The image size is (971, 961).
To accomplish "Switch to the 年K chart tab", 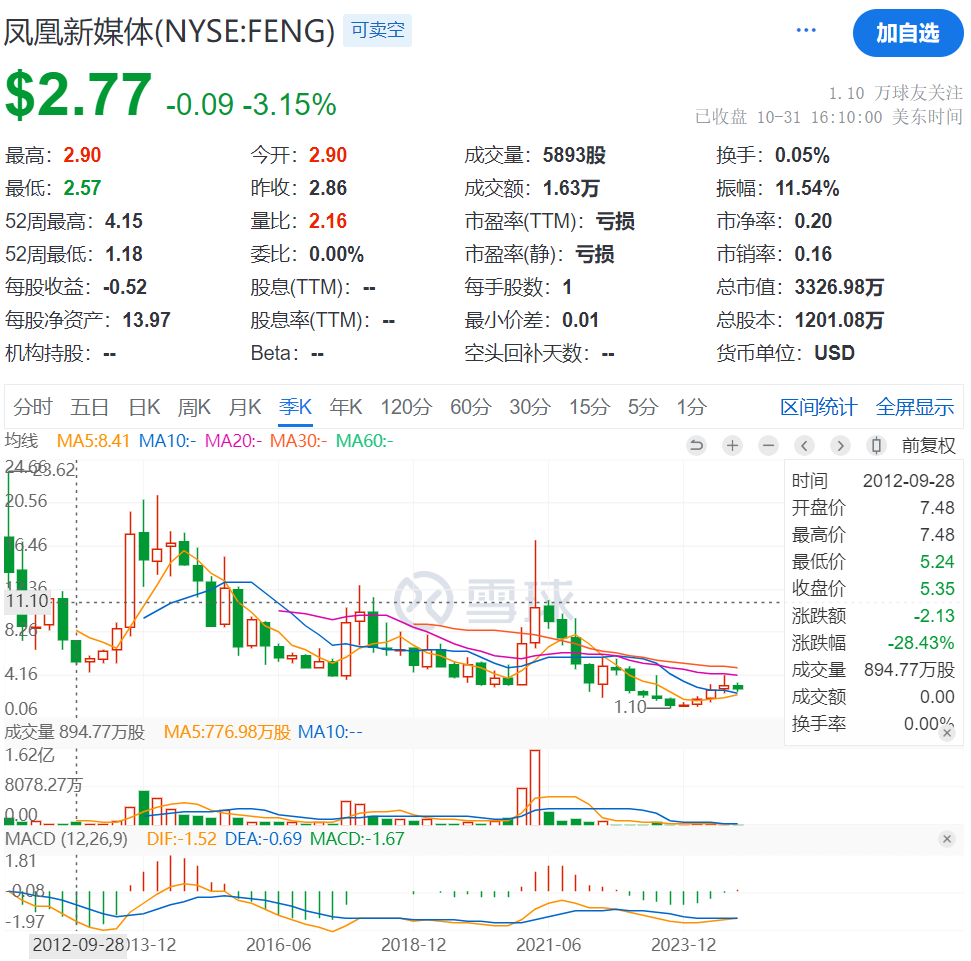I will (346, 407).
